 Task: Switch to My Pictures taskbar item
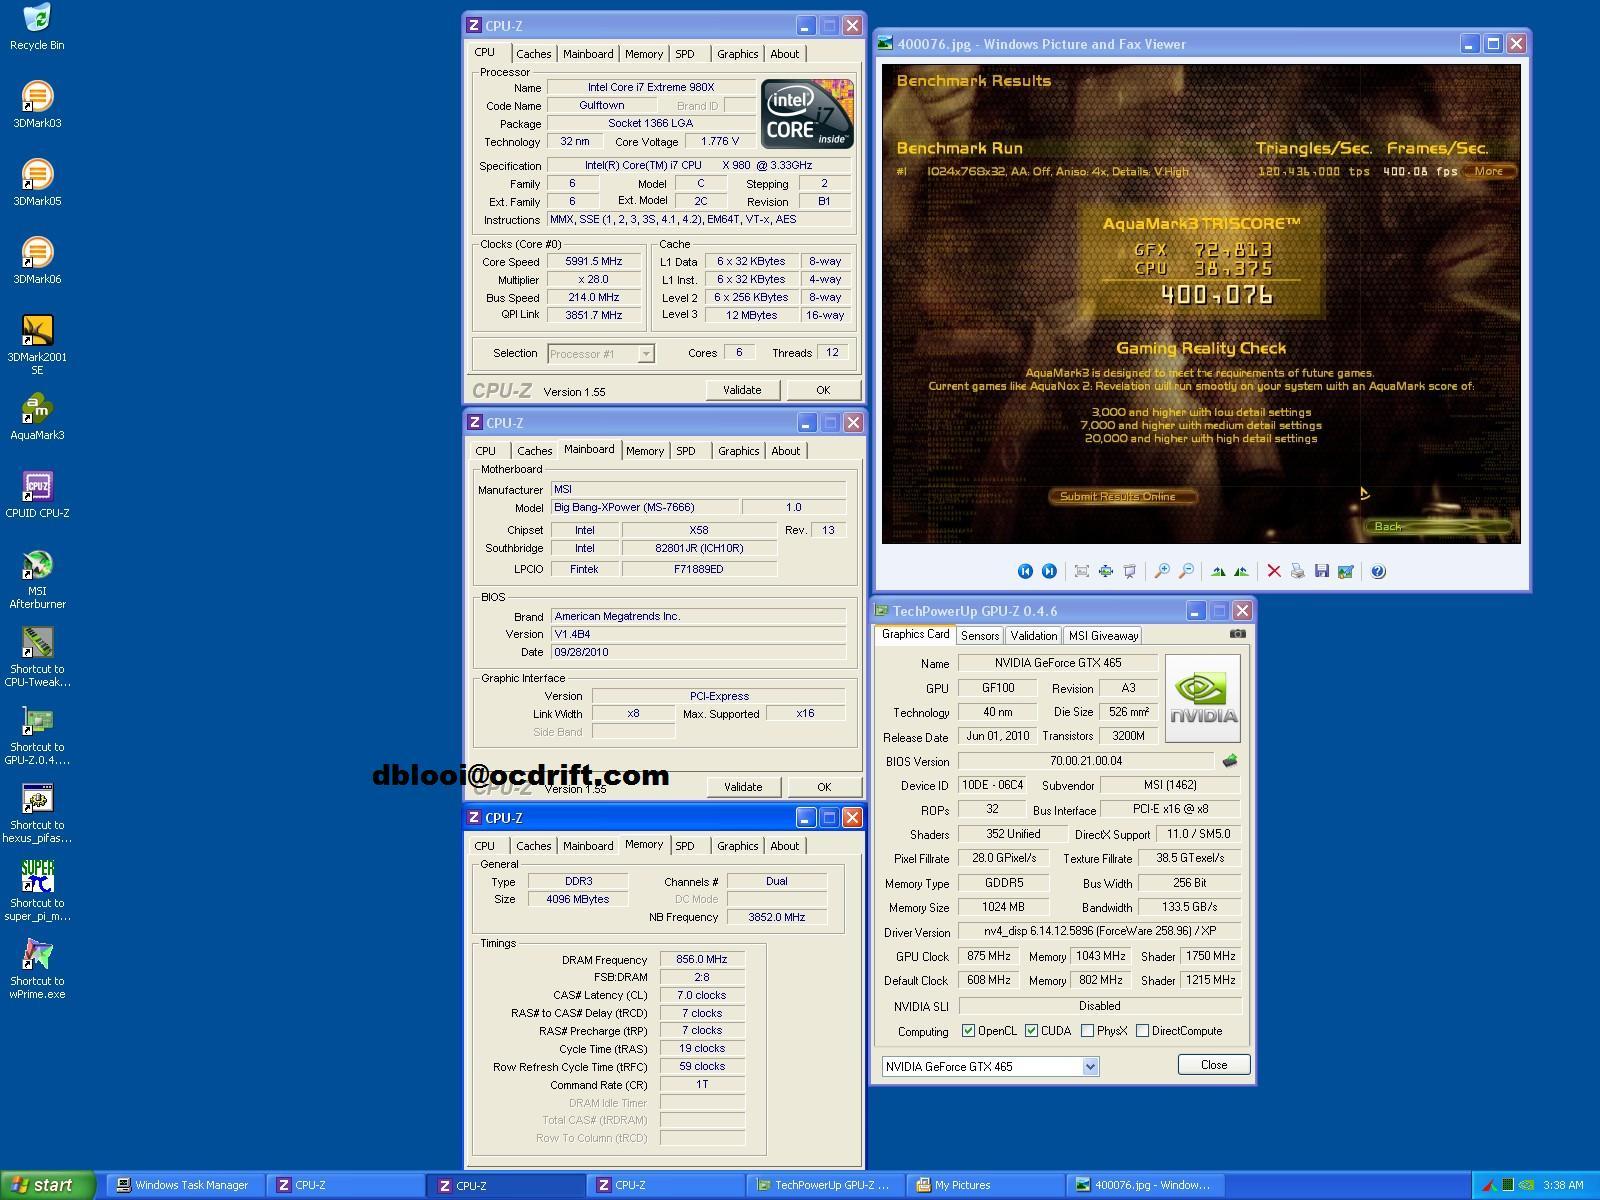986,1185
